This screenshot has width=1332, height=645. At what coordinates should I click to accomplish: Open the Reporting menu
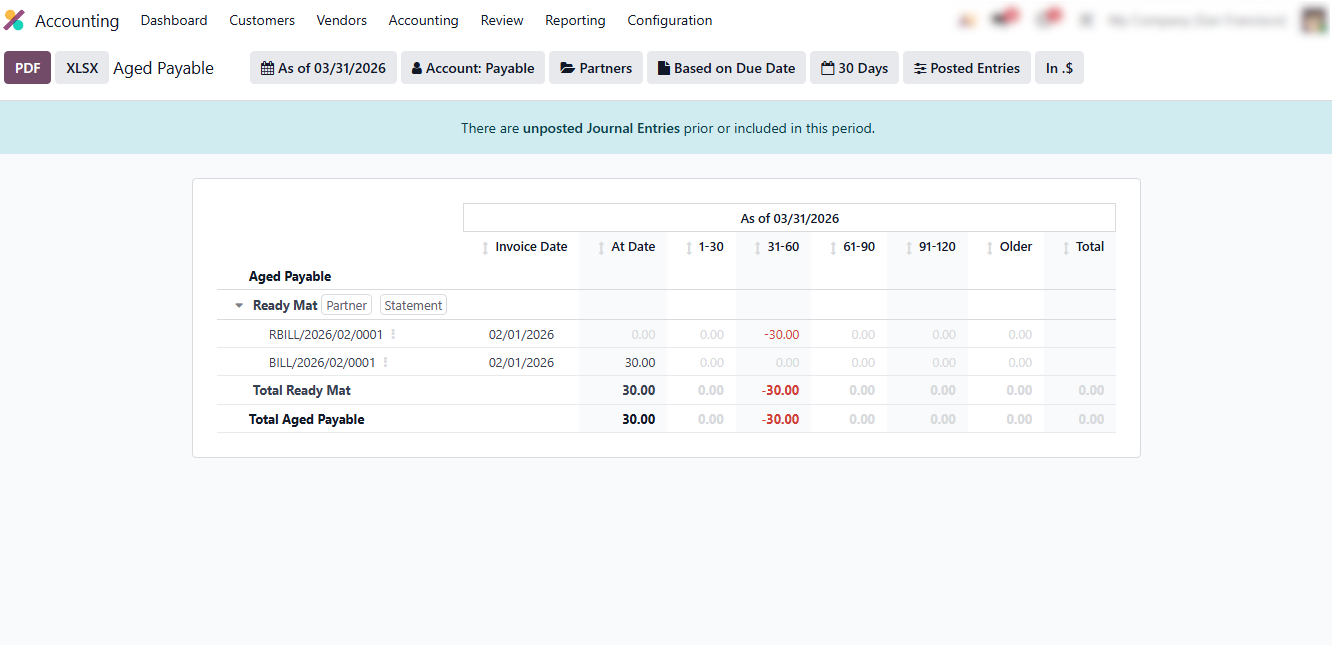tap(575, 20)
